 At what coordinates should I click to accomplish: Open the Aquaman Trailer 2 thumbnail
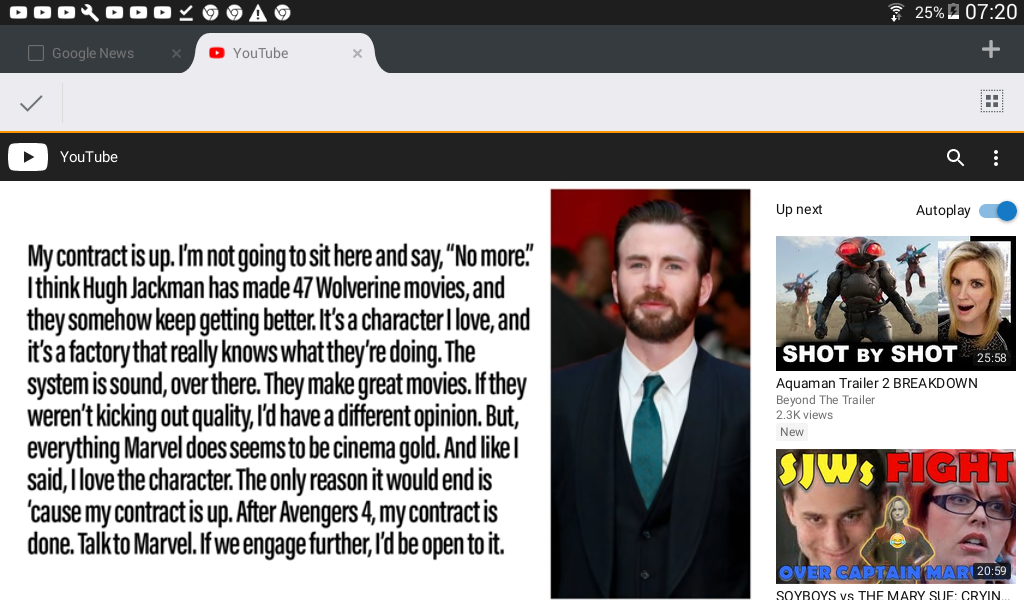(895, 304)
